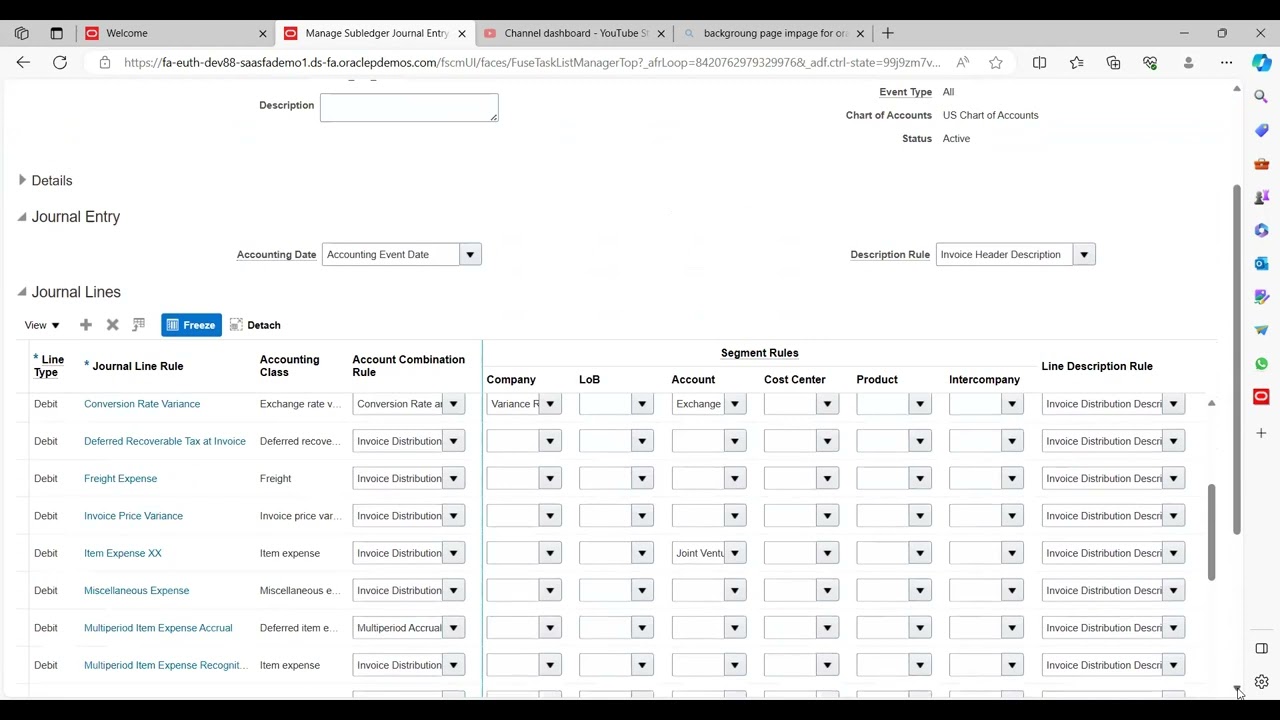Viewport: 1280px width, 720px height.
Task: Open the Multiperiod Item Expense Accrual link
Action: coord(158,628)
